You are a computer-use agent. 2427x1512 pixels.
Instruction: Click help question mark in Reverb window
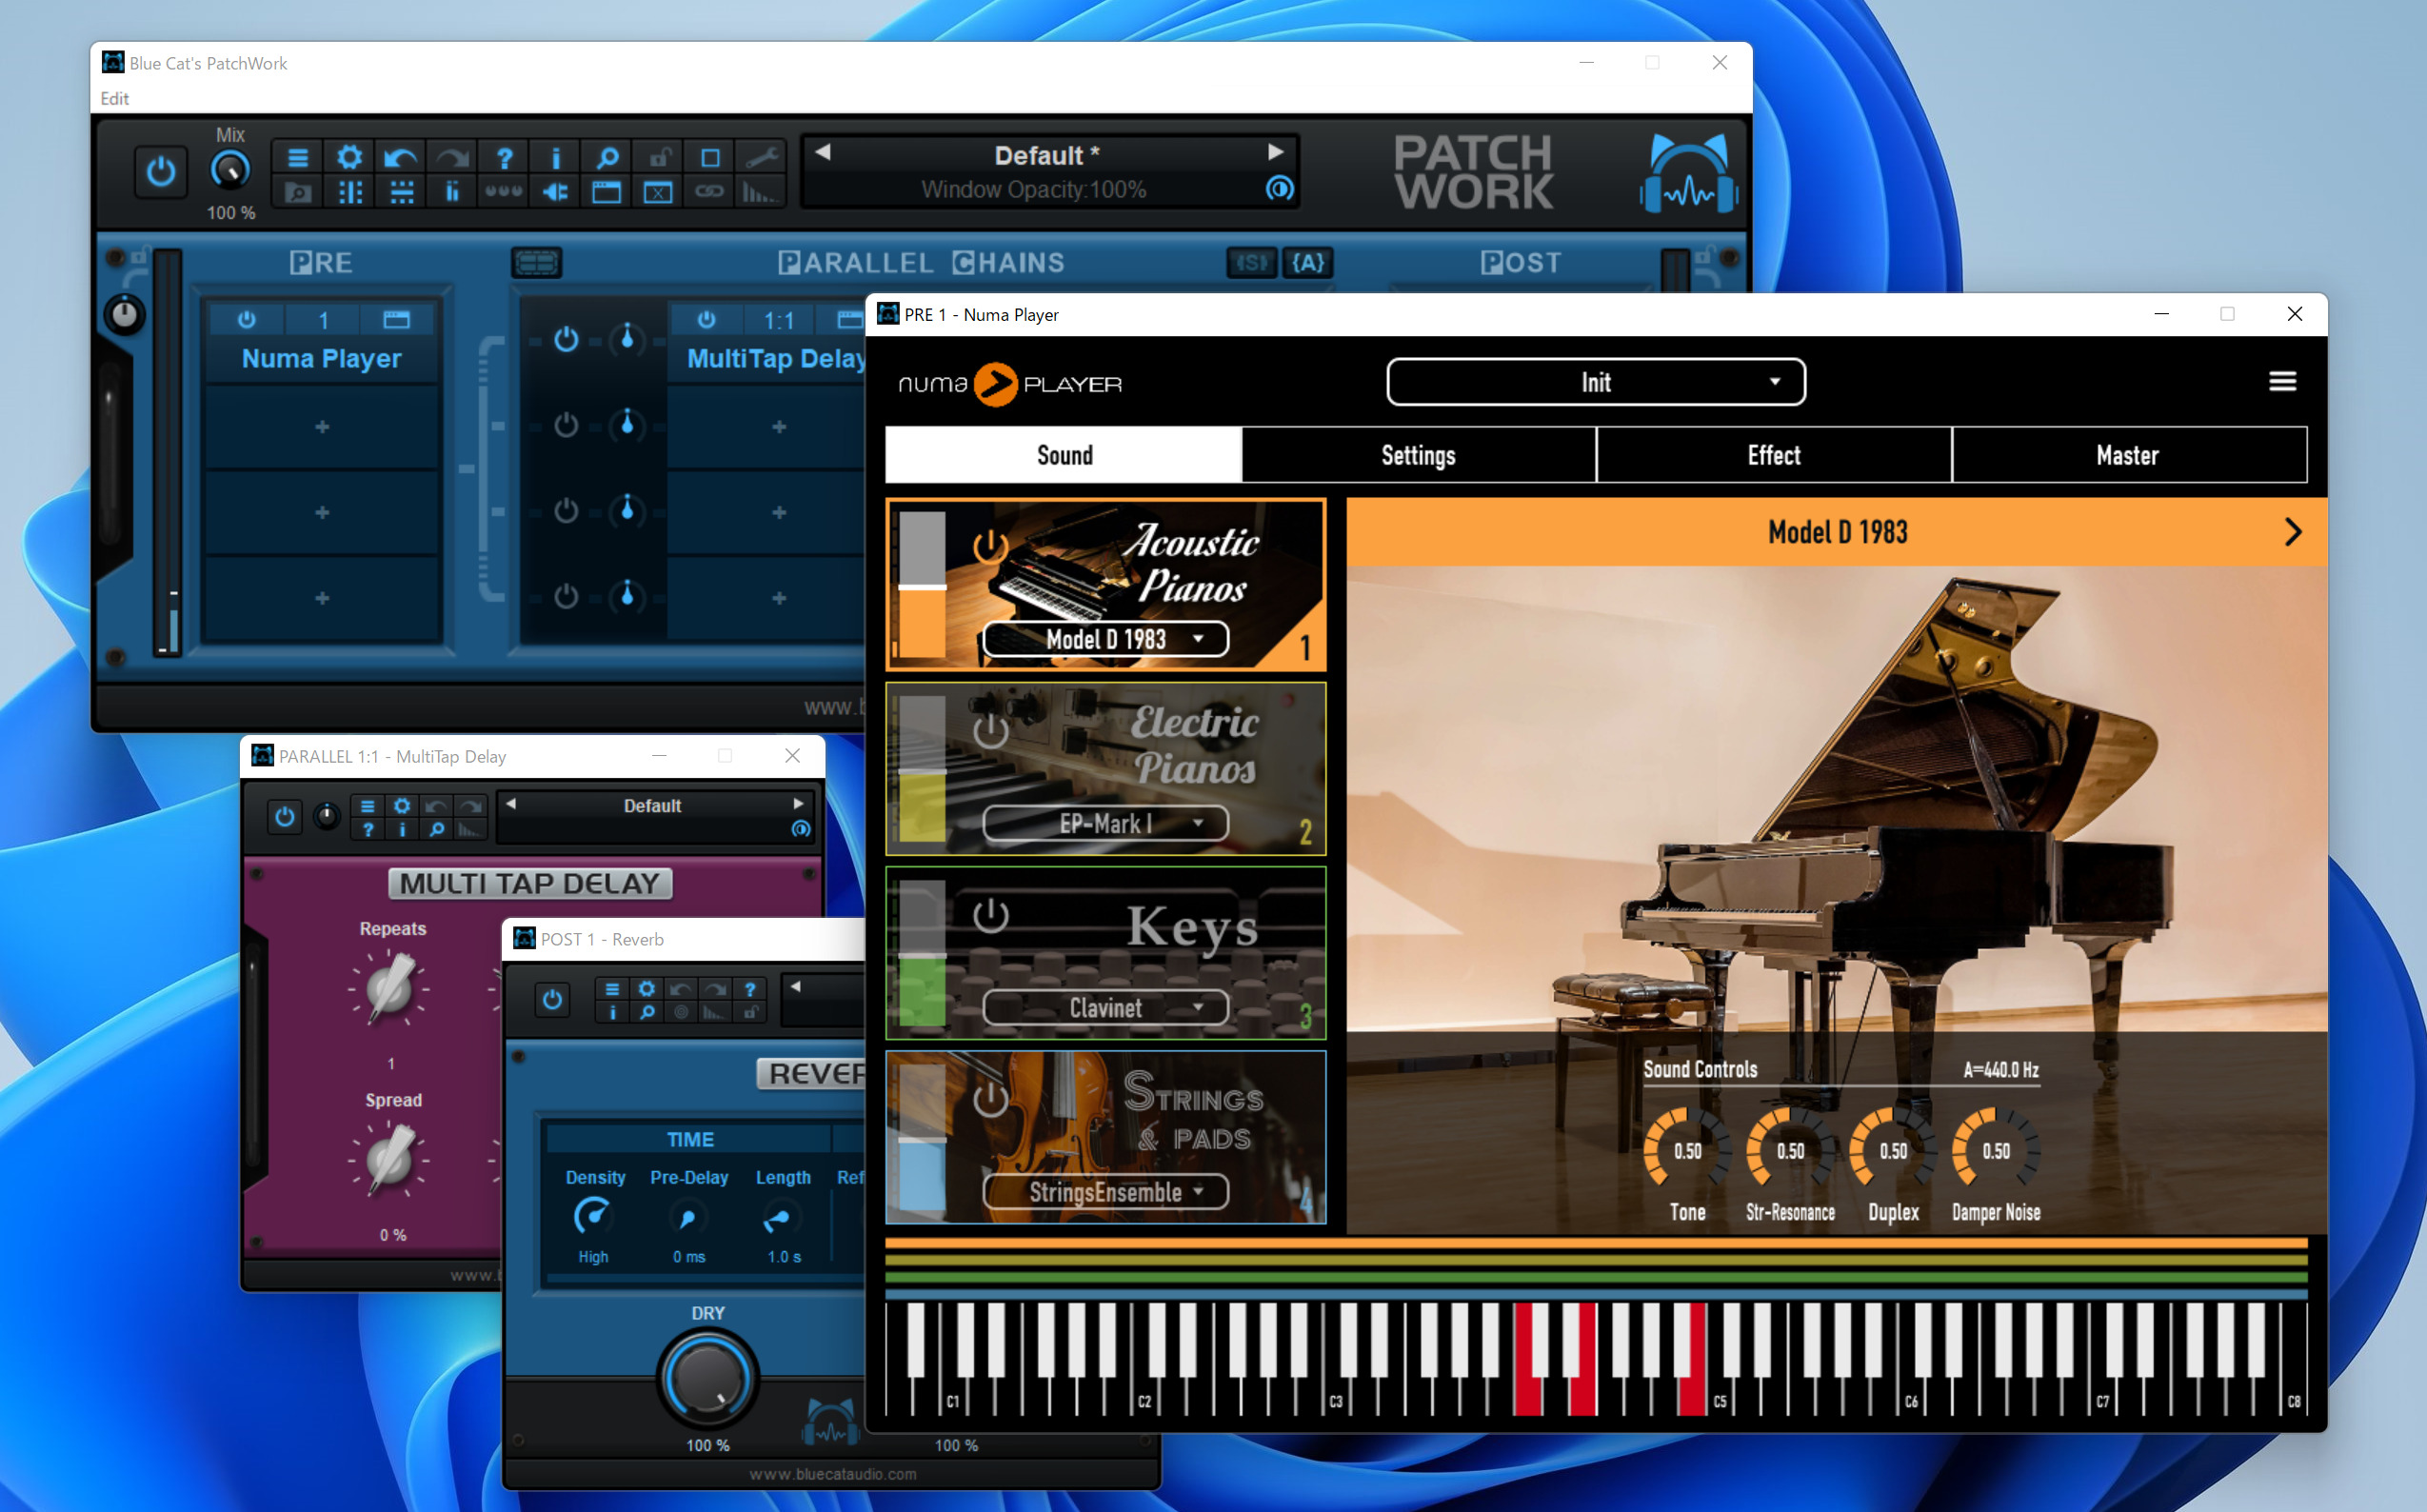(750, 989)
